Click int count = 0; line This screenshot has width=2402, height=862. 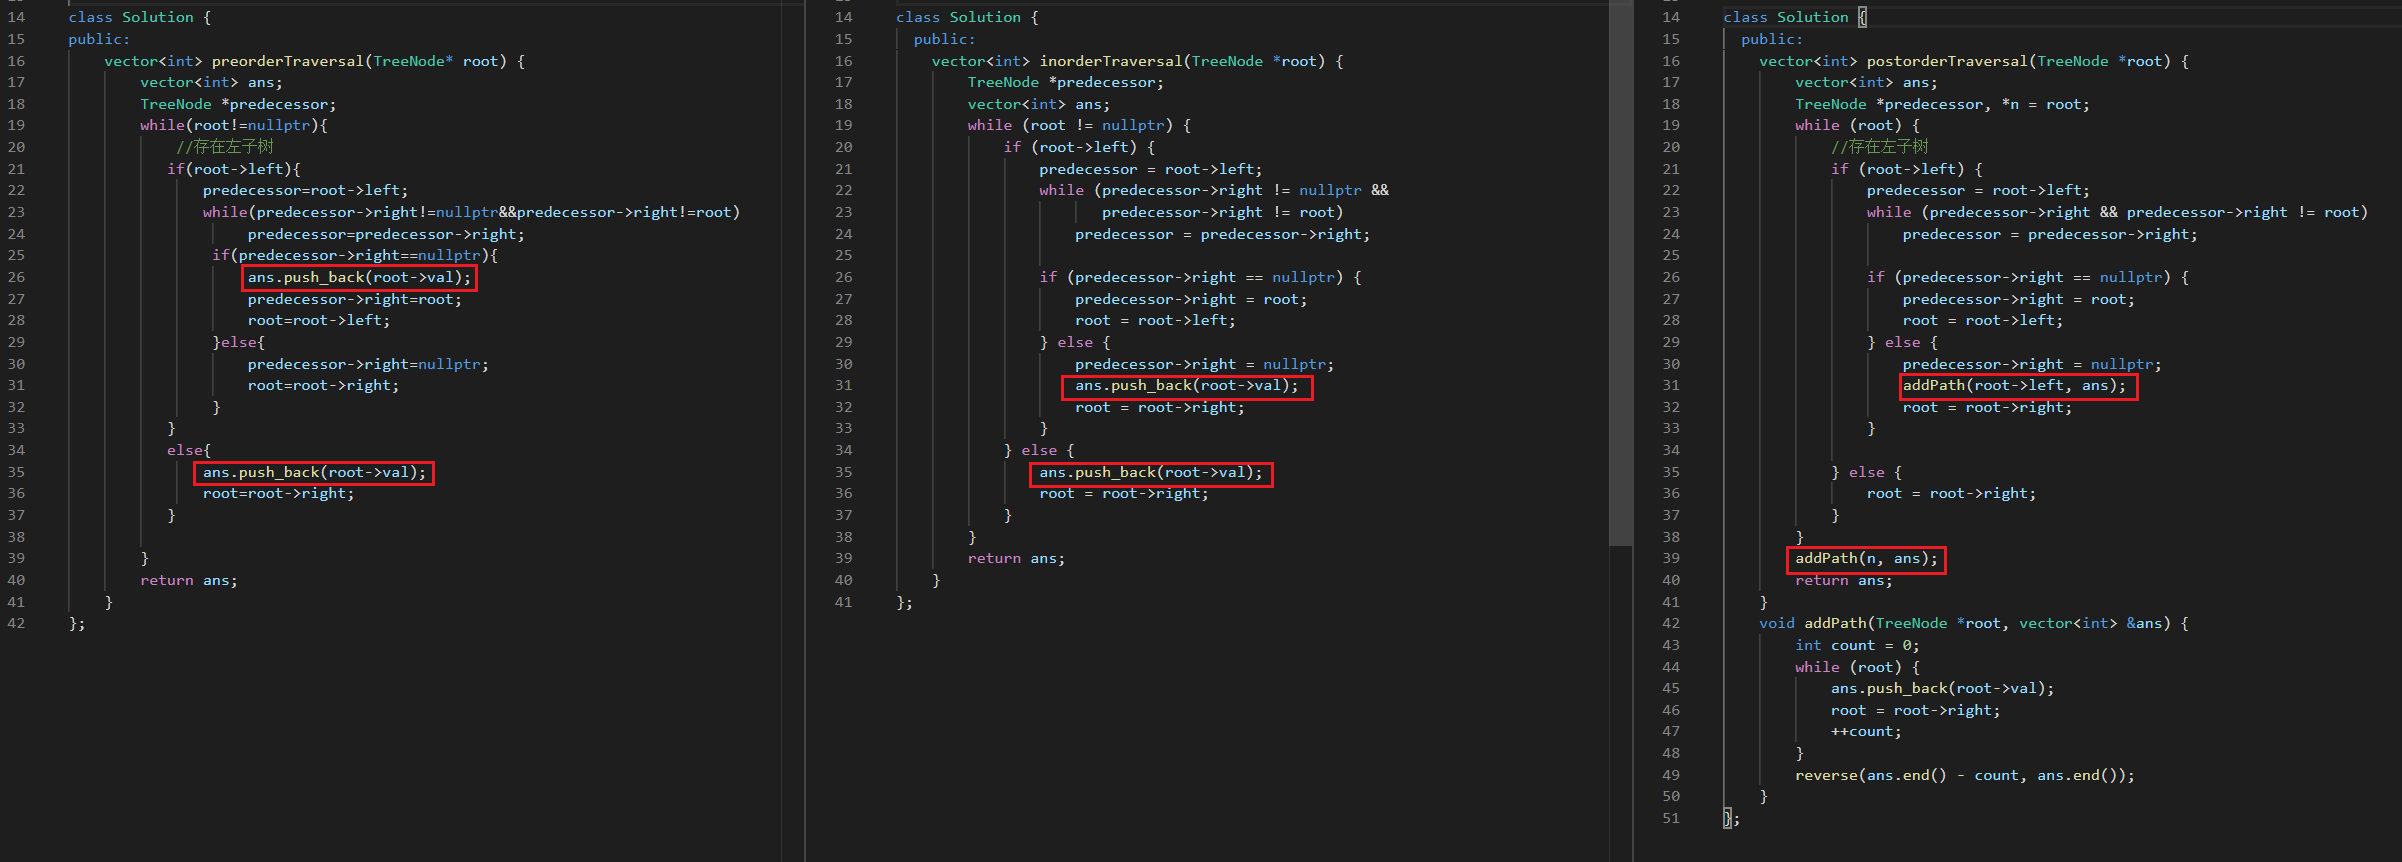[x=1857, y=646]
